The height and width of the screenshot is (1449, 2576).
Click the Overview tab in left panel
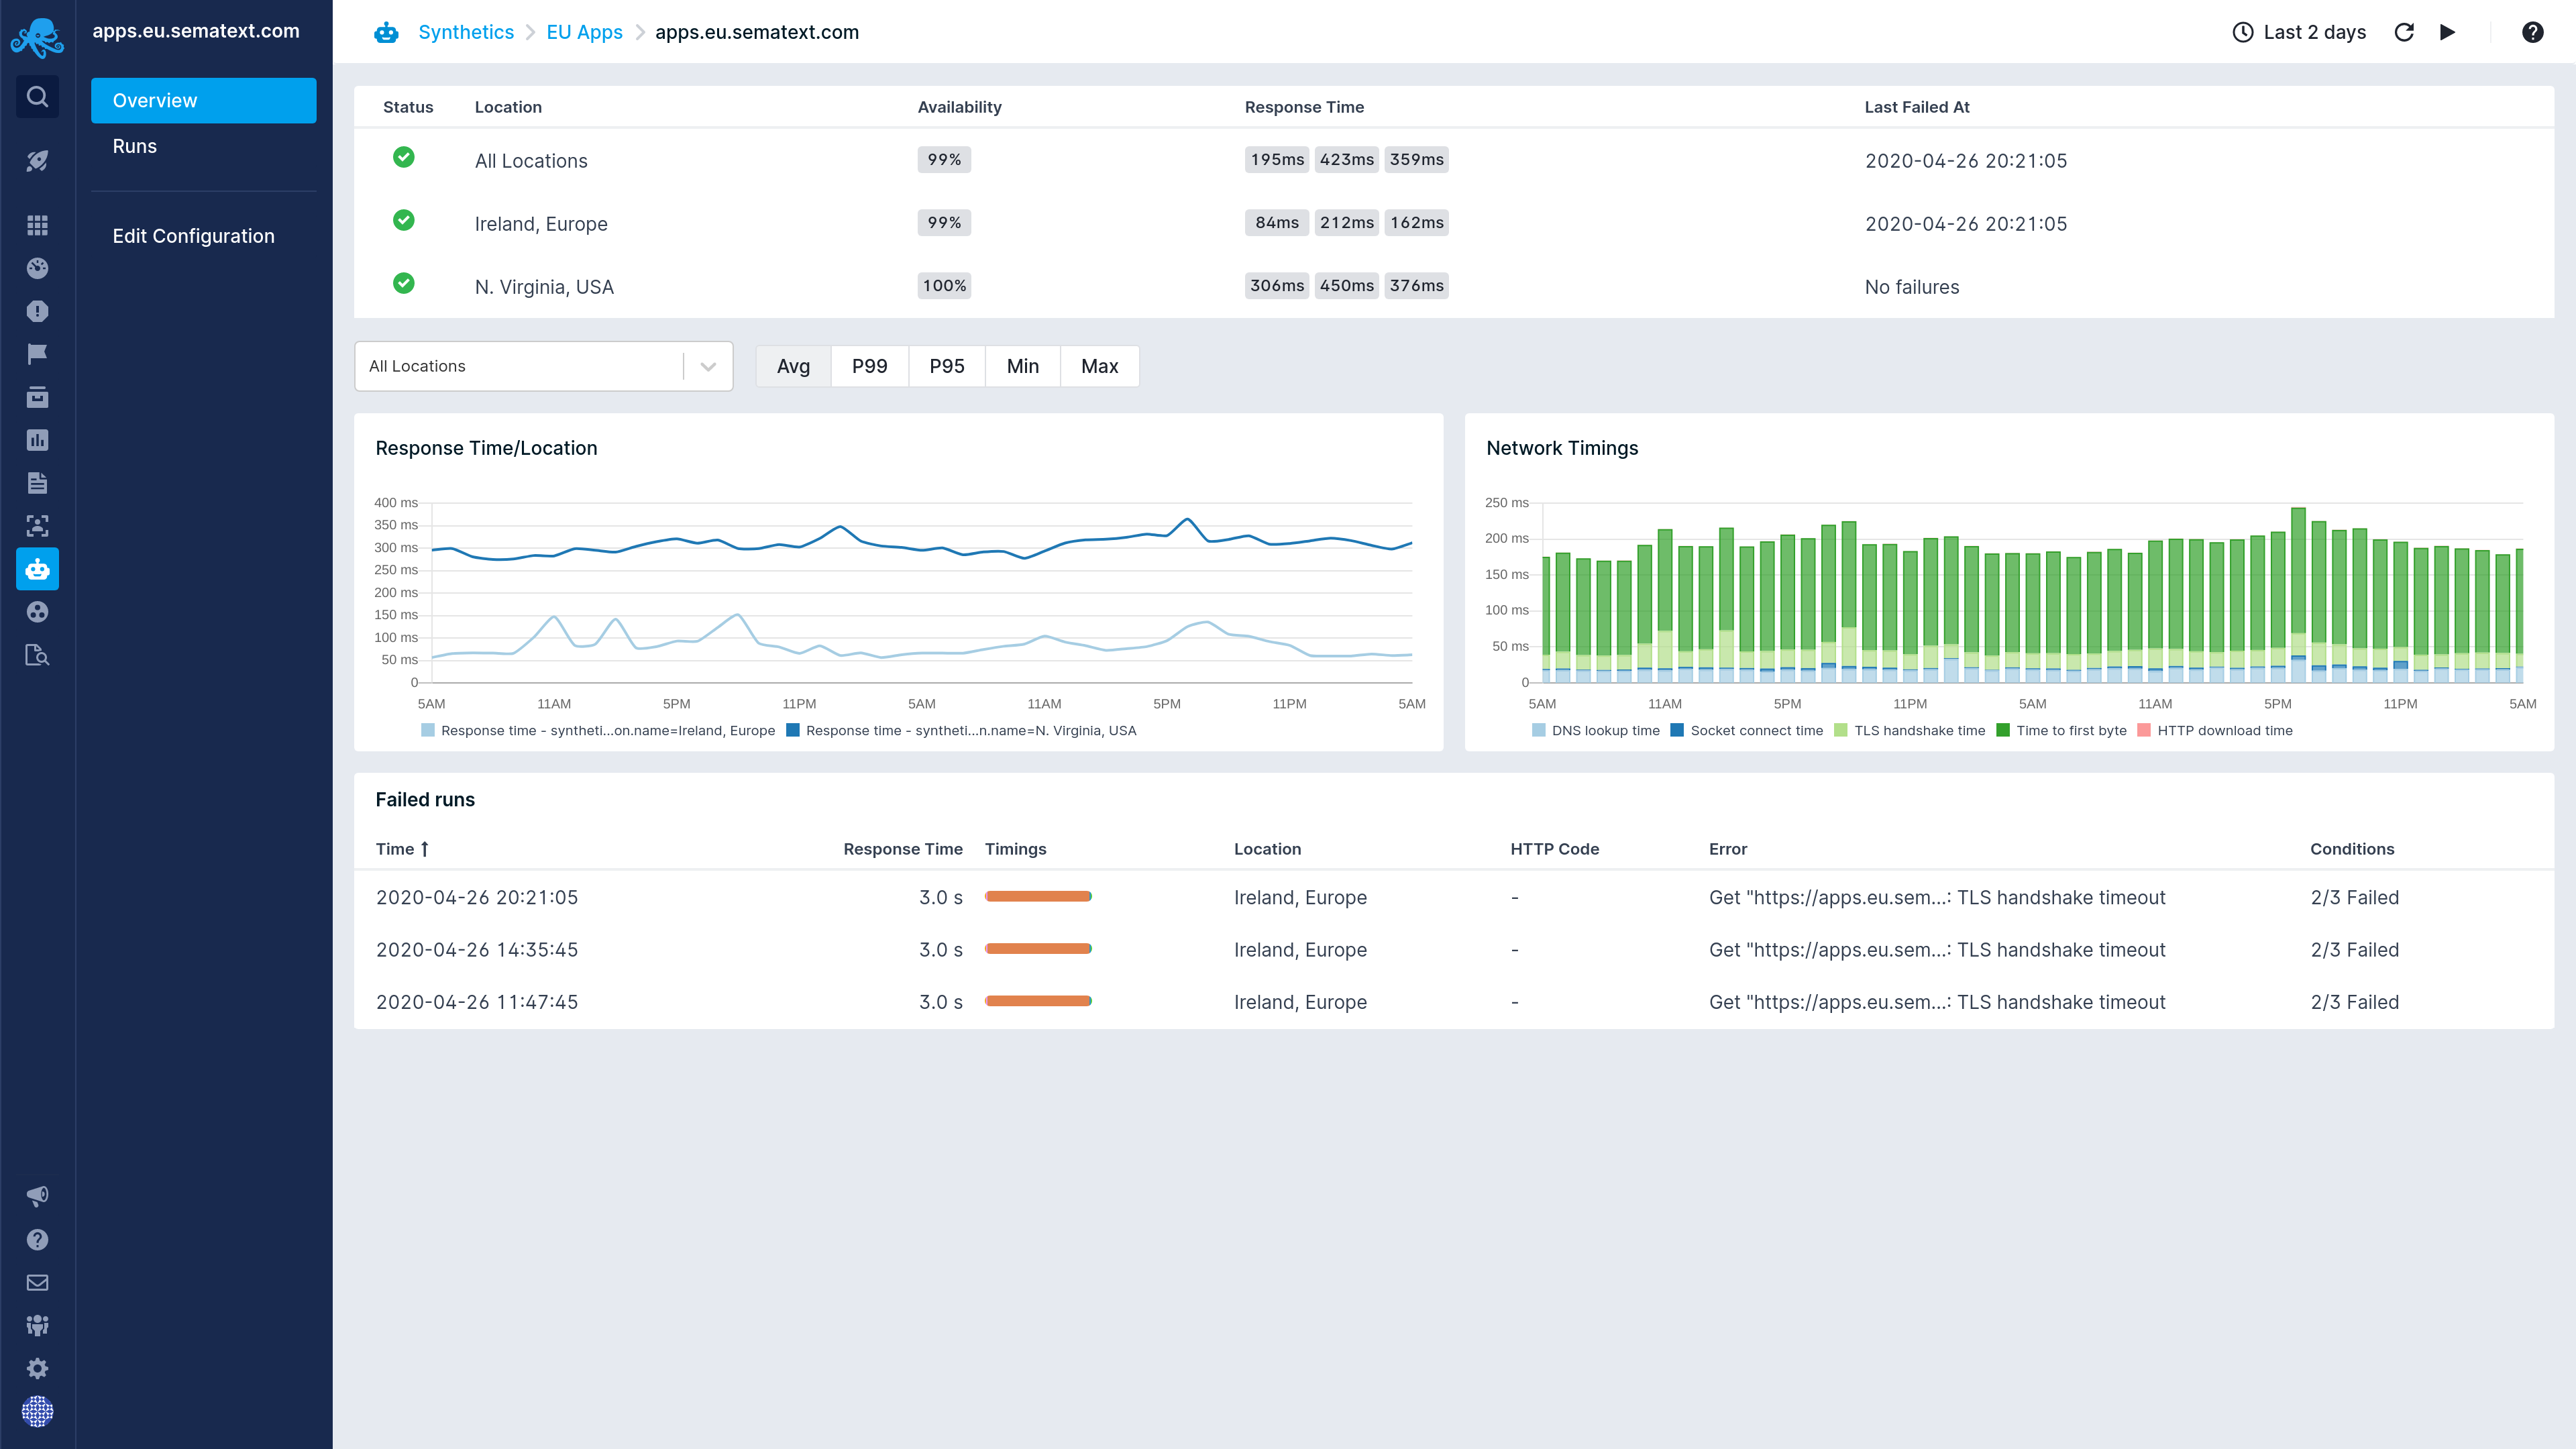203,99
